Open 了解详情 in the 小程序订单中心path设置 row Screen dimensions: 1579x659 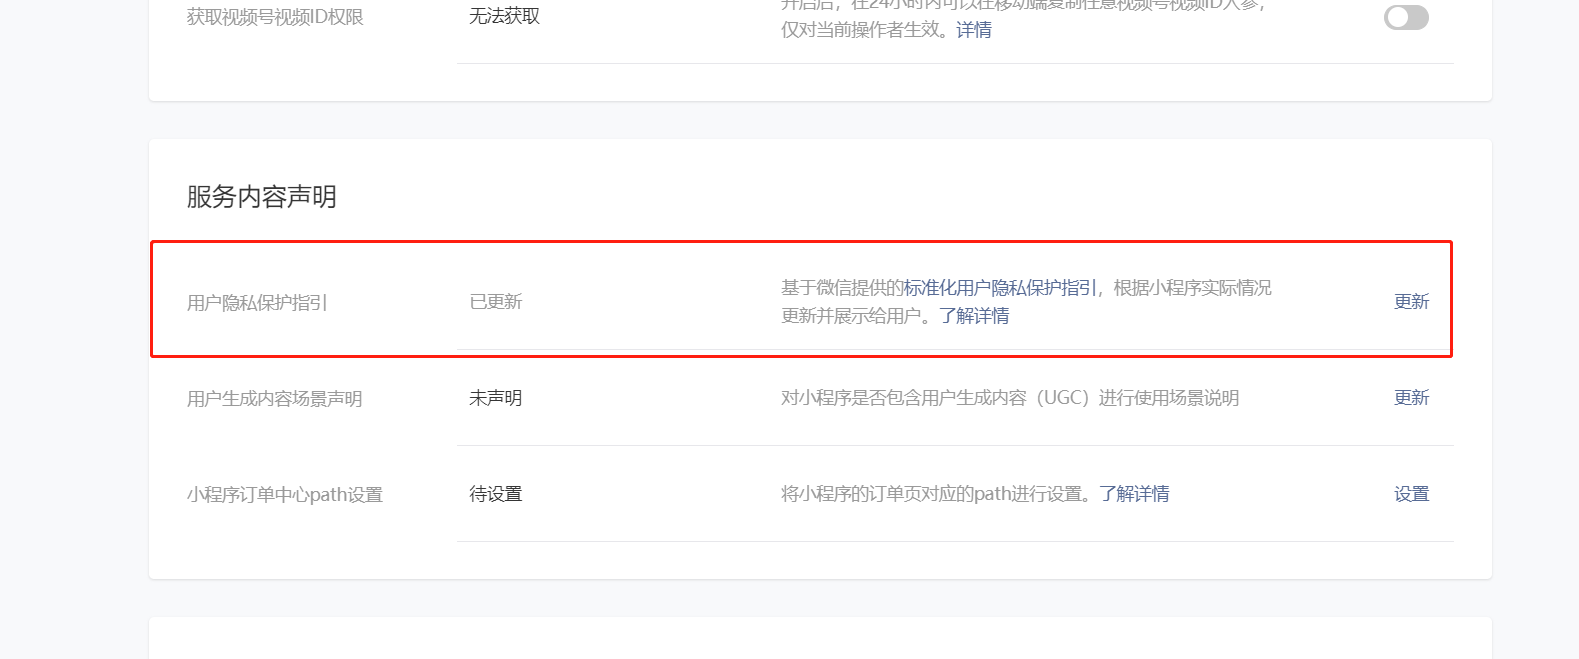click(x=1134, y=494)
